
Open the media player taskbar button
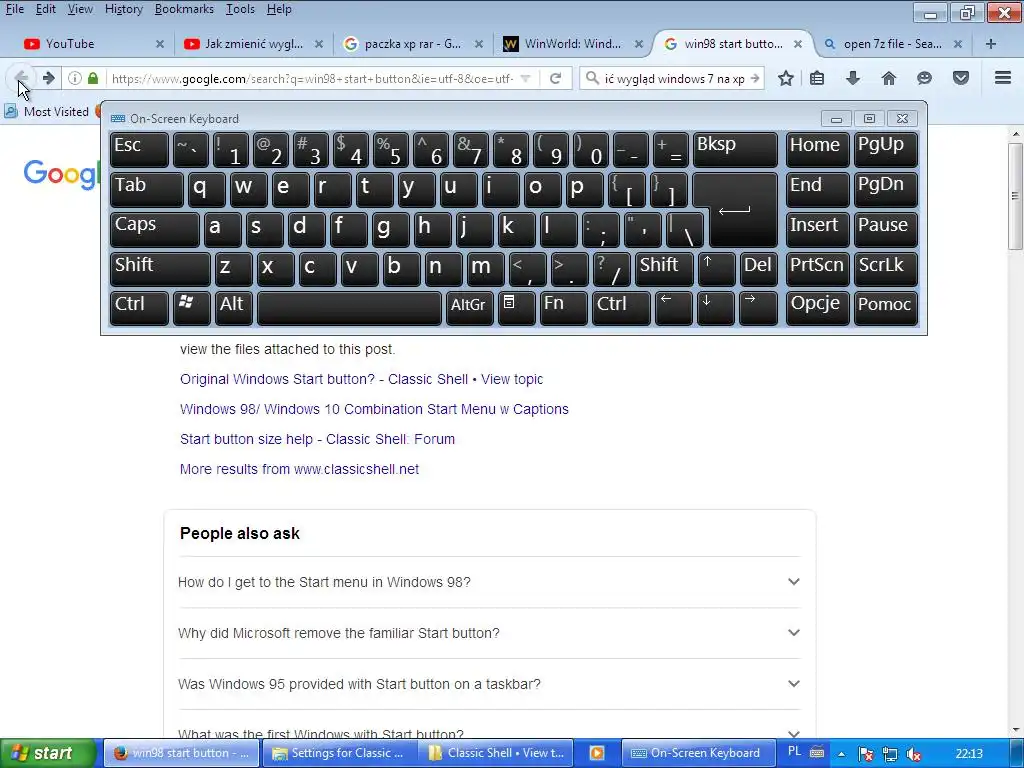point(597,753)
